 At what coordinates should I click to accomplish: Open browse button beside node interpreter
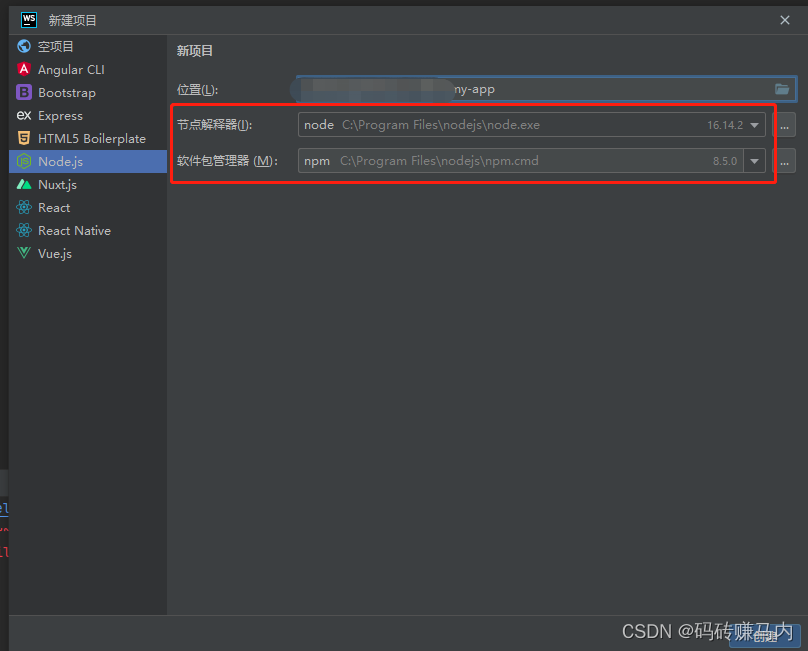(785, 125)
